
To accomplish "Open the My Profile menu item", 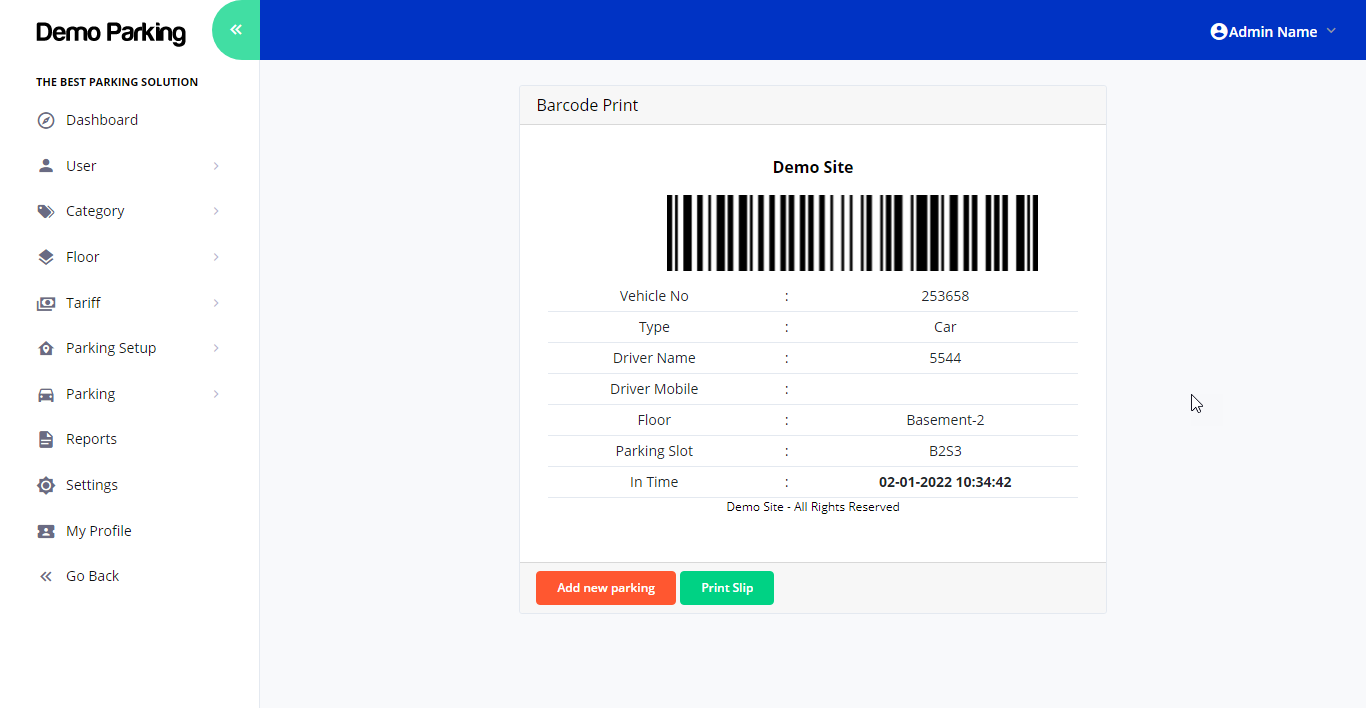I will 98,531.
